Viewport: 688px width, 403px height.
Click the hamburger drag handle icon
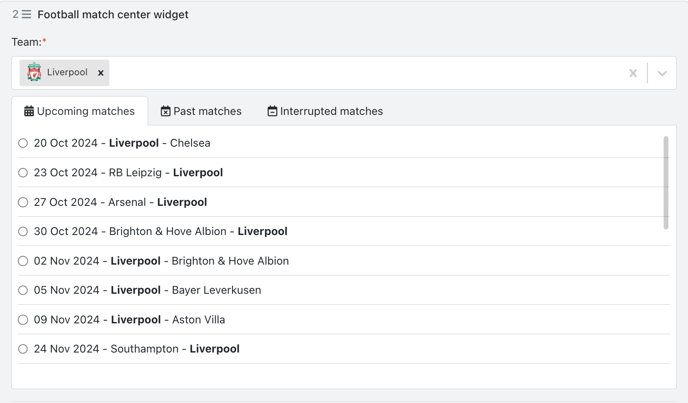coord(26,14)
